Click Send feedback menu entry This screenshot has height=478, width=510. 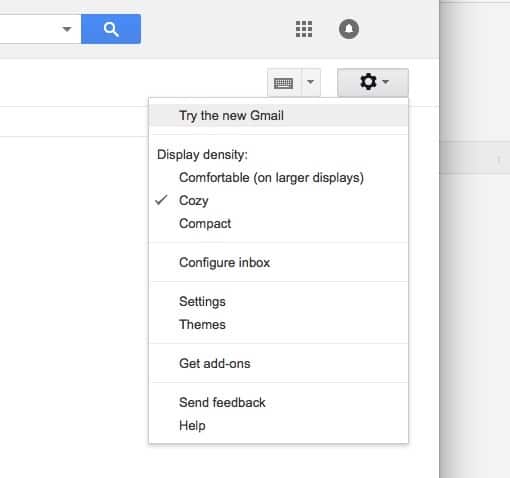click(279, 403)
